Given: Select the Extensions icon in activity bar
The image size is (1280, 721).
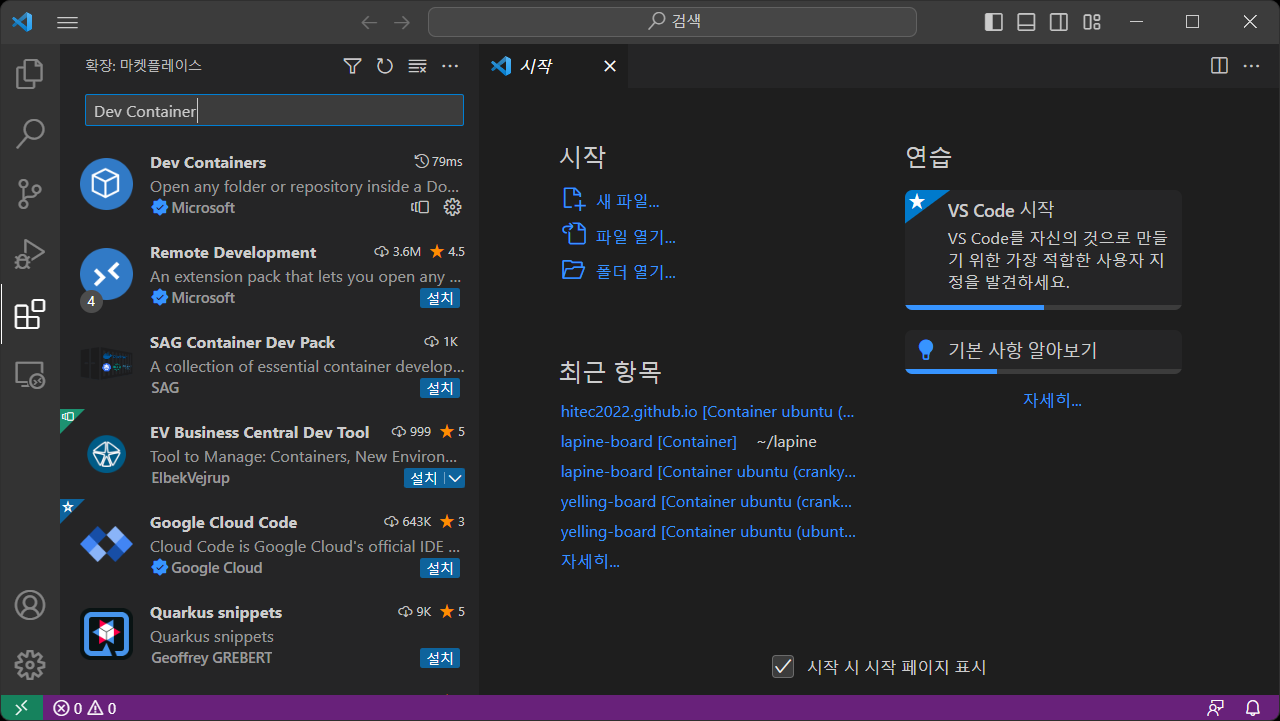Looking at the screenshot, I should (x=30, y=314).
